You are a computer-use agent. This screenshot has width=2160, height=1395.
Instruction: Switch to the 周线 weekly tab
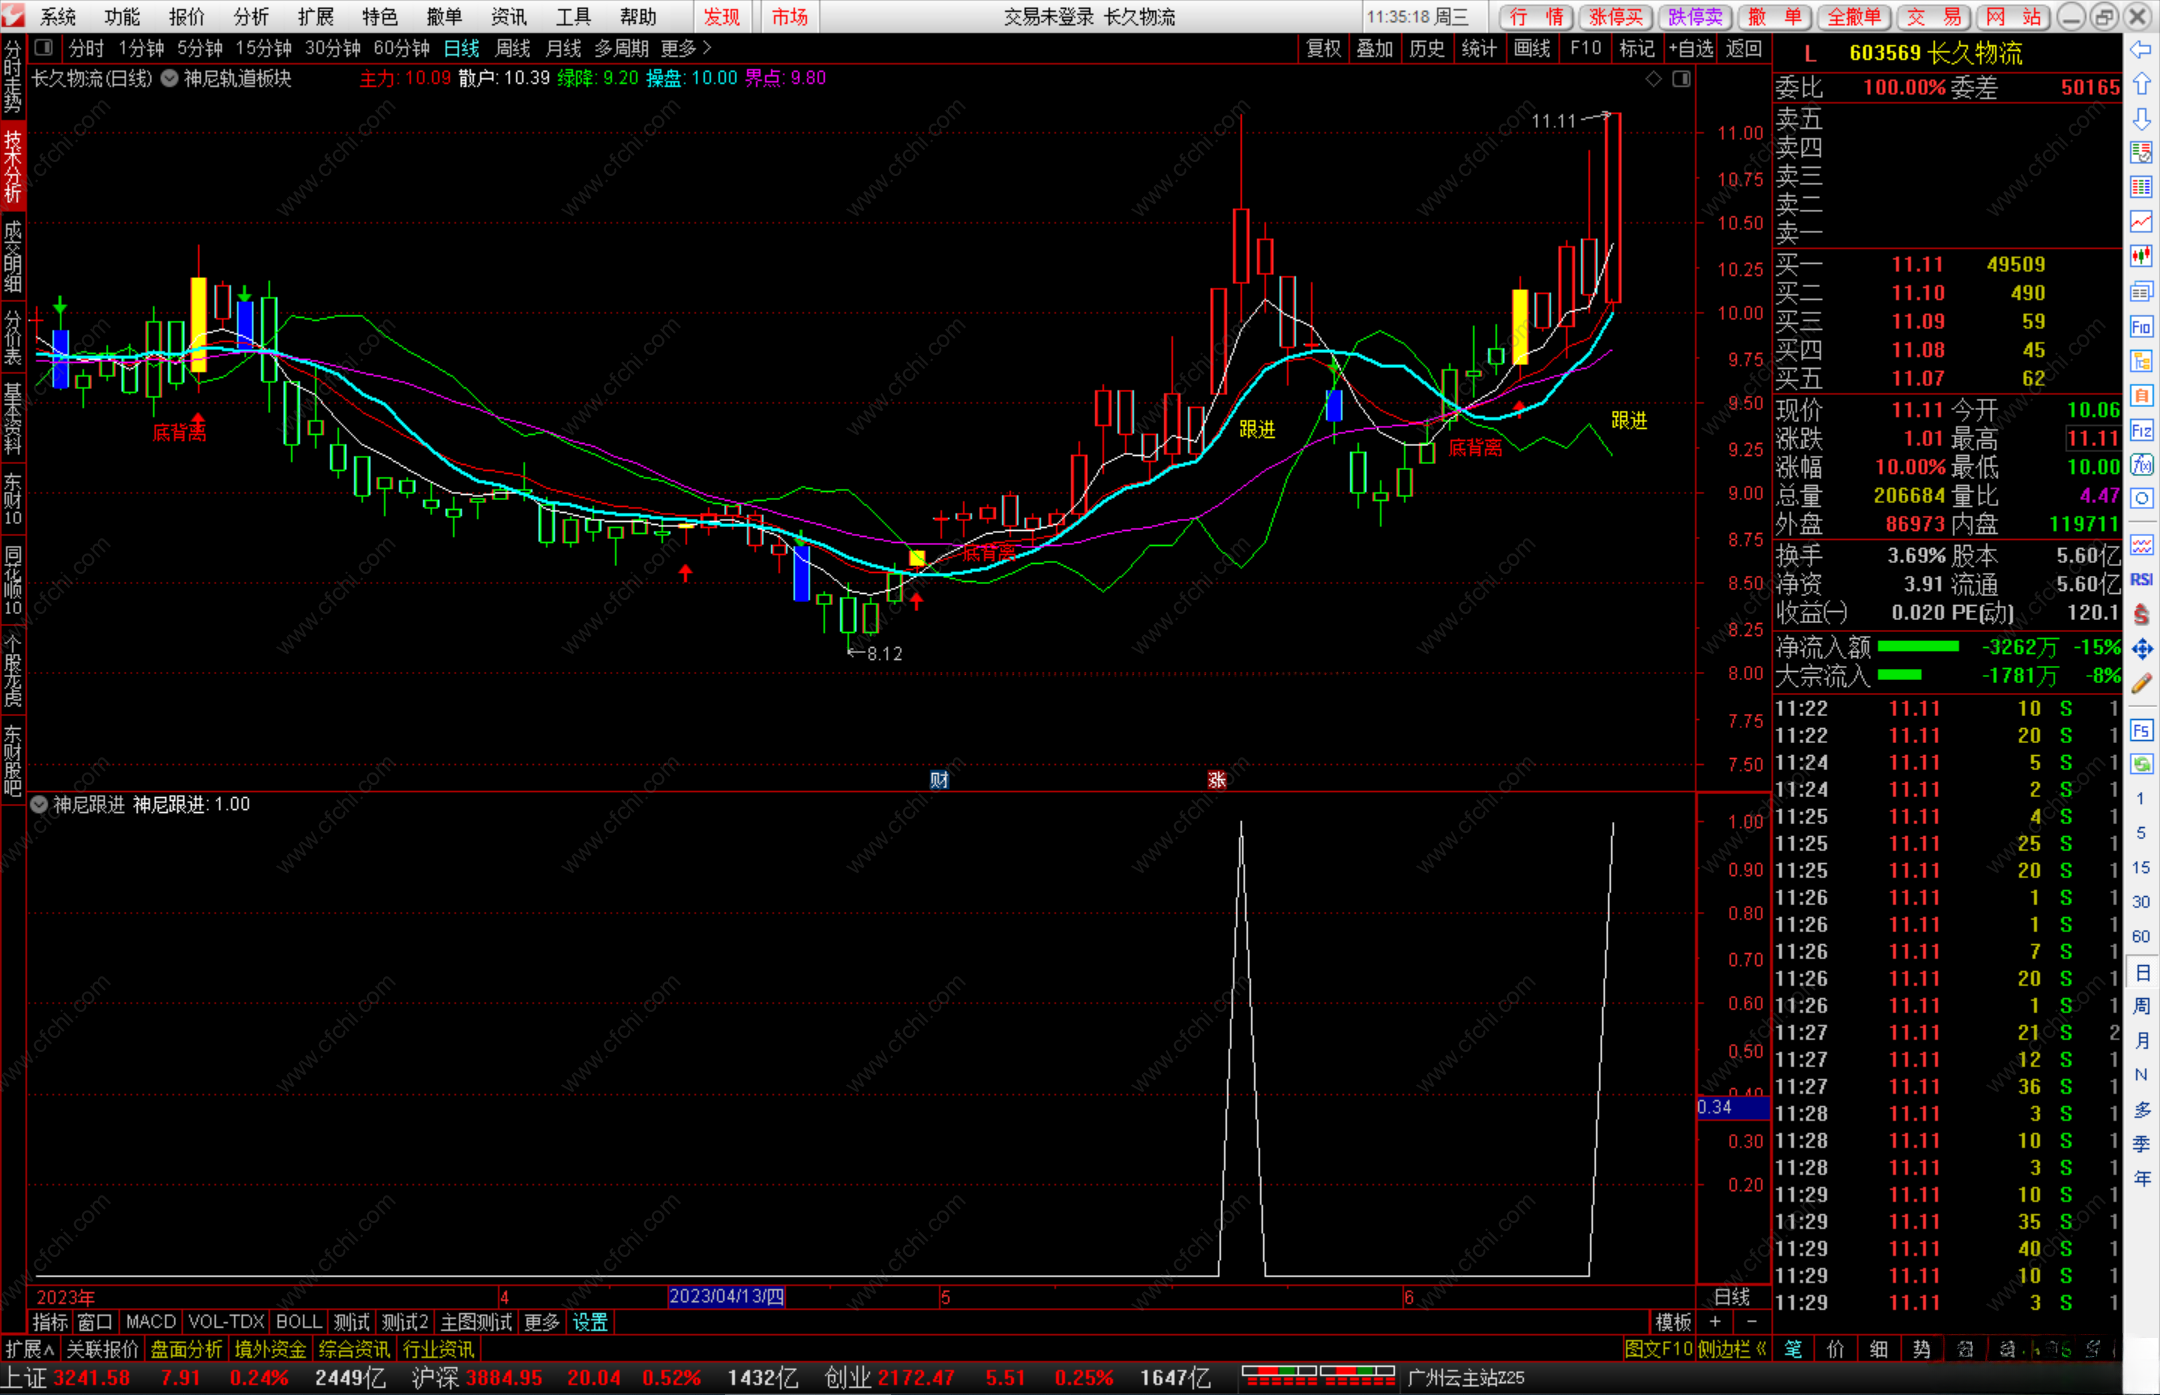click(x=513, y=48)
